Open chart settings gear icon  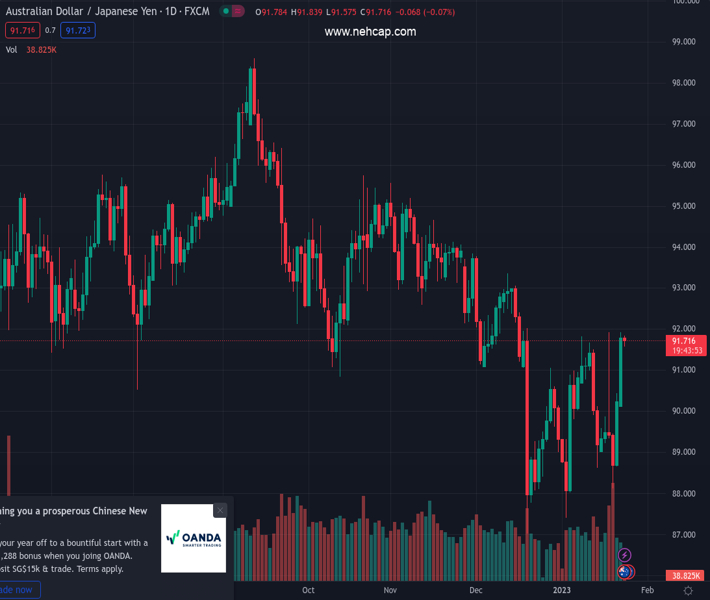coord(688,591)
